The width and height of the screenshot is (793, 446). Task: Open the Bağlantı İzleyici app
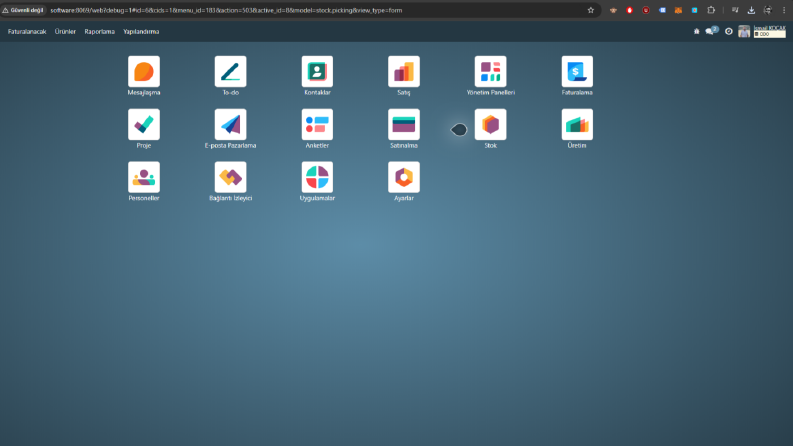231,177
